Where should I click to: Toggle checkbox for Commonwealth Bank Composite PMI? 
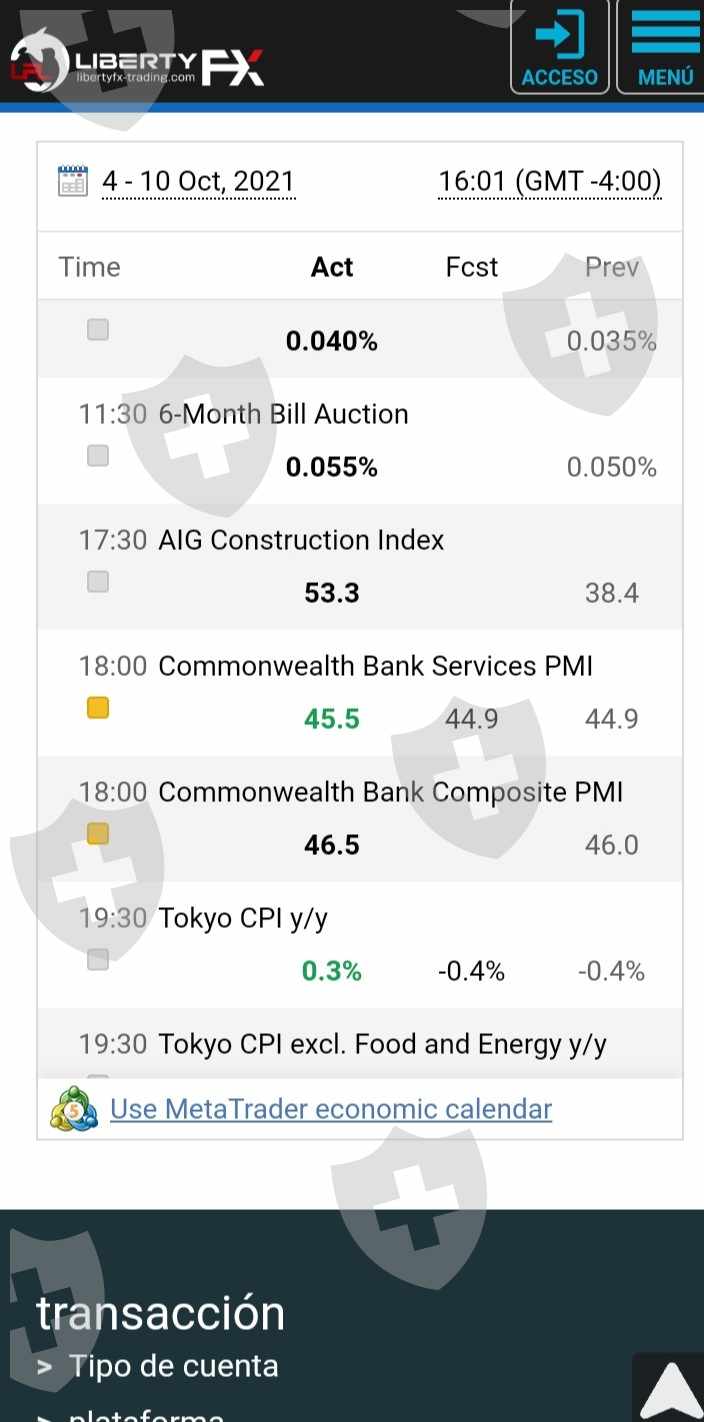98,834
